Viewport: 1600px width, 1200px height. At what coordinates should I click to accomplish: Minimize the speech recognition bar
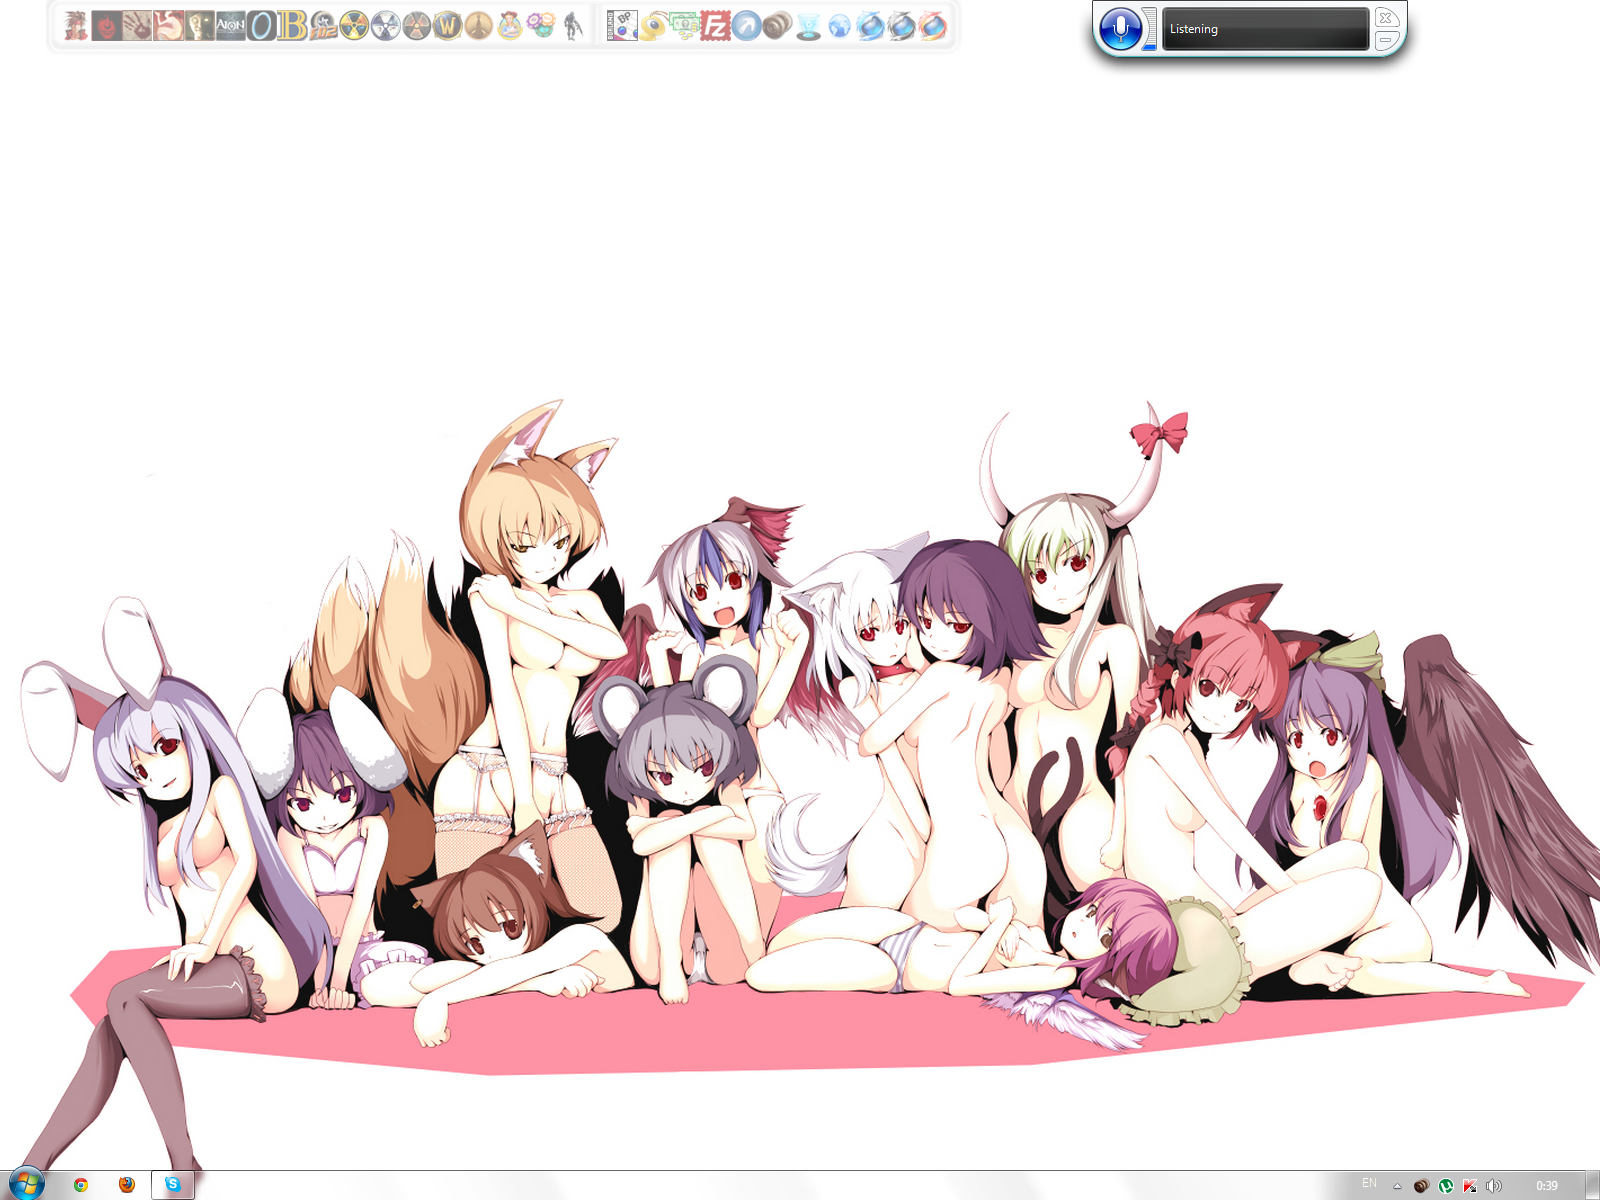pos(1386,40)
